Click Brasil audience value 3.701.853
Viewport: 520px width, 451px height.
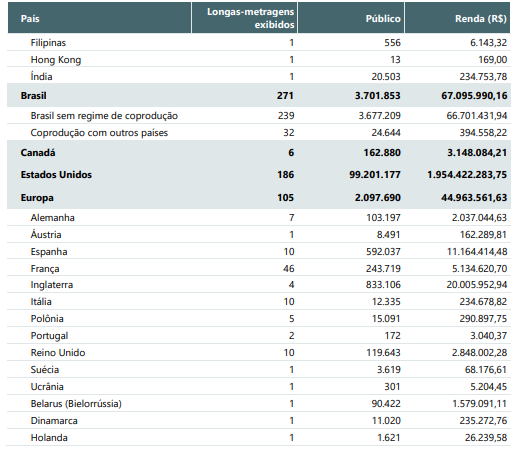click(x=377, y=96)
